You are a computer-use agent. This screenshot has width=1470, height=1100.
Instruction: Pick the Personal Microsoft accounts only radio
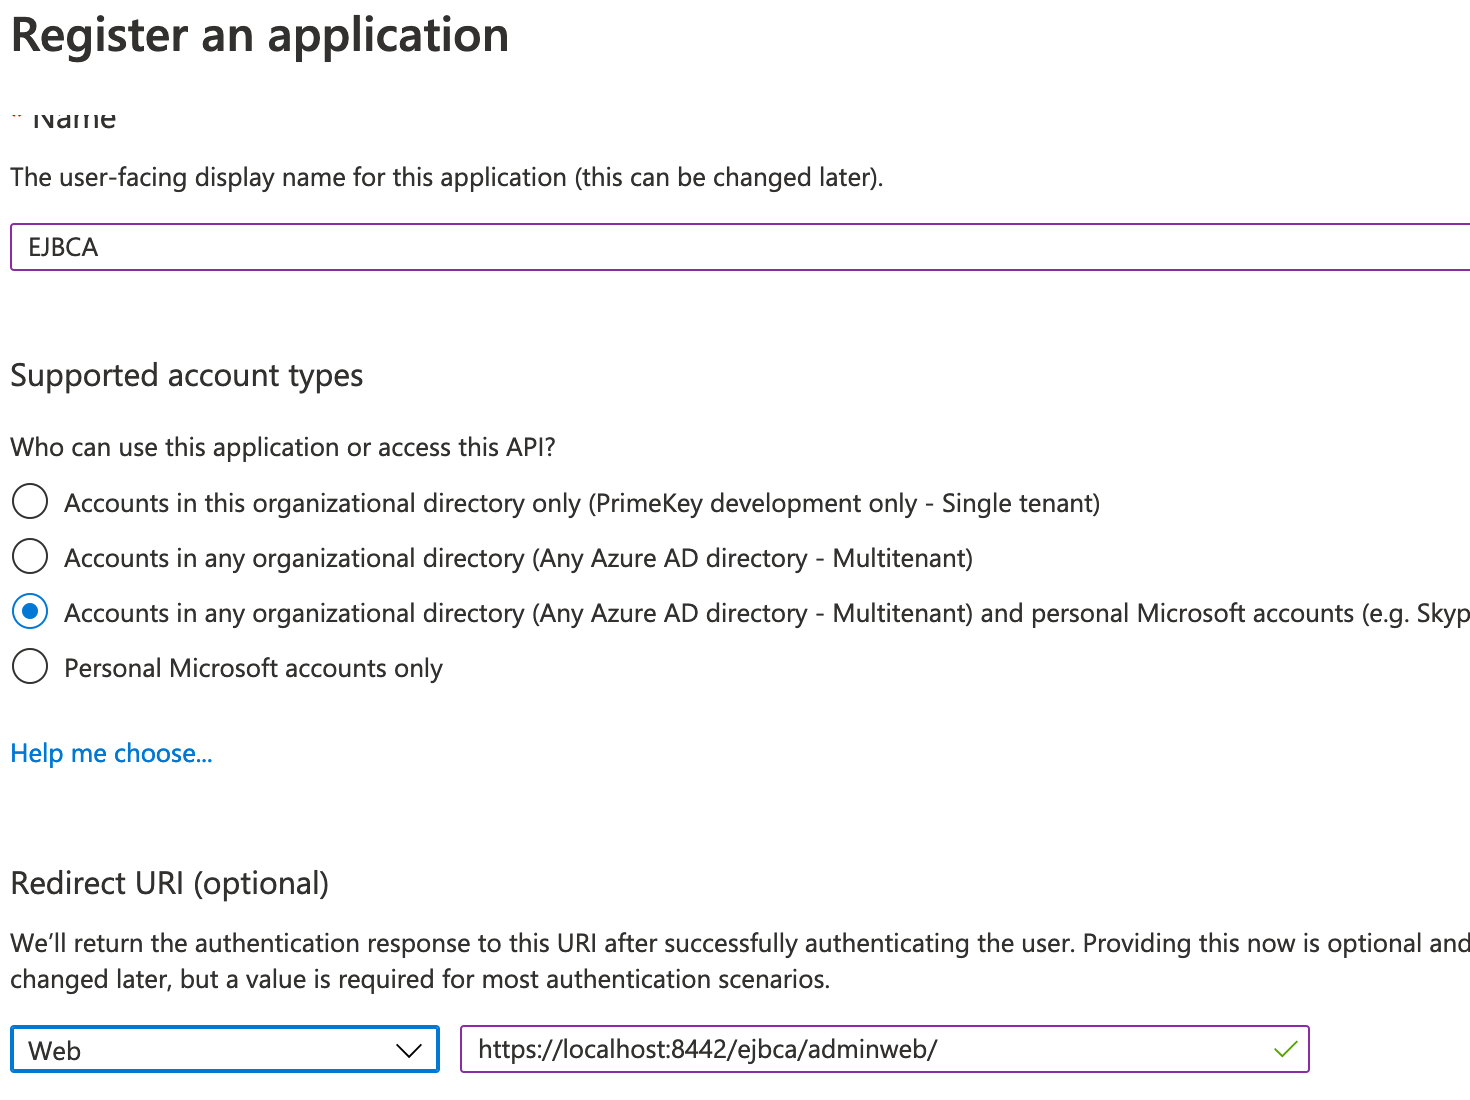pos(30,666)
